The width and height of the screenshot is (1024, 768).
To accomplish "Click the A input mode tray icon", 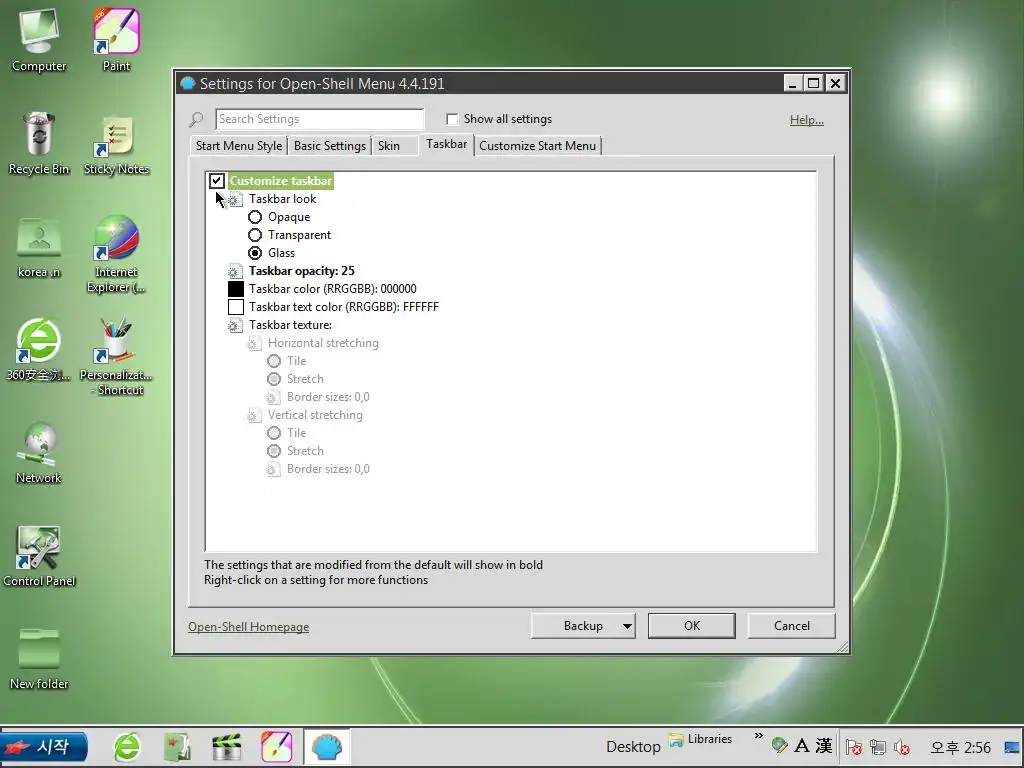I will click(802, 746).
